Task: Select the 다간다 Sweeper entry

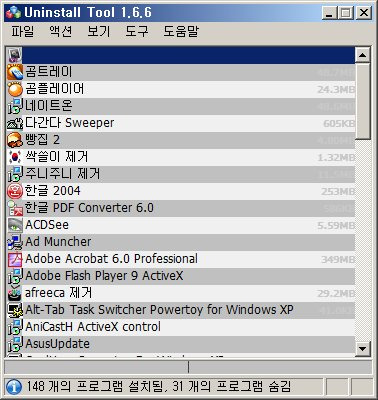Action: click(x=181, y=123)
